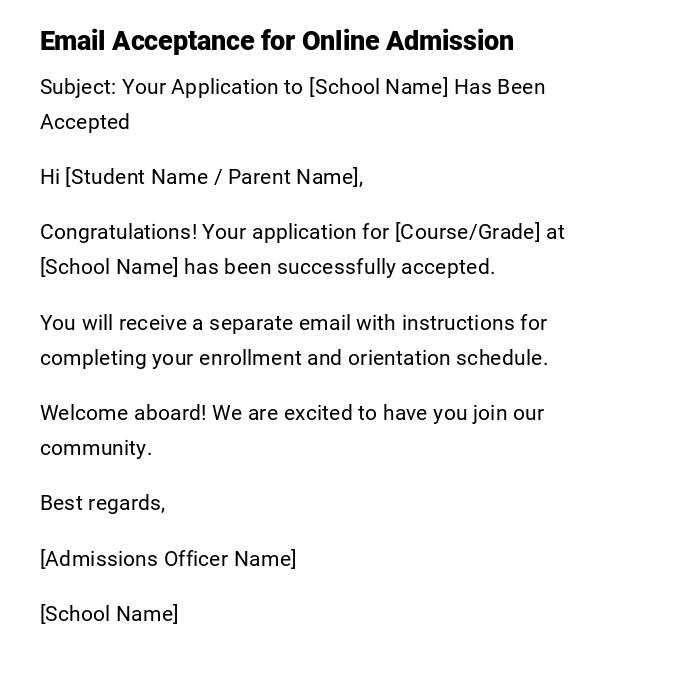The width and height of the screenshot is (700, 676).
Task: Select the [Admissions Officer Name] placeholder
Action: (x=168, y=559)
